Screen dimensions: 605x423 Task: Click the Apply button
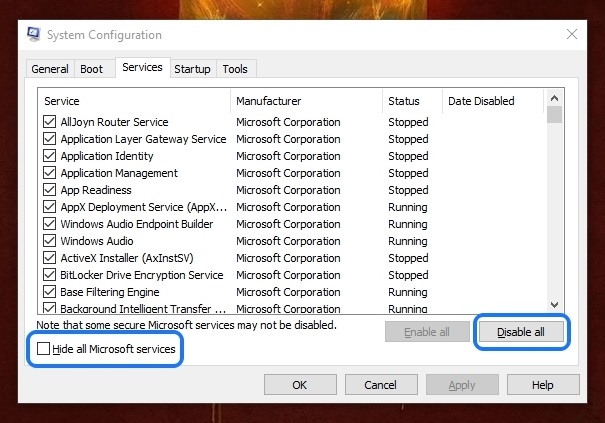click(x=462, y=385)
